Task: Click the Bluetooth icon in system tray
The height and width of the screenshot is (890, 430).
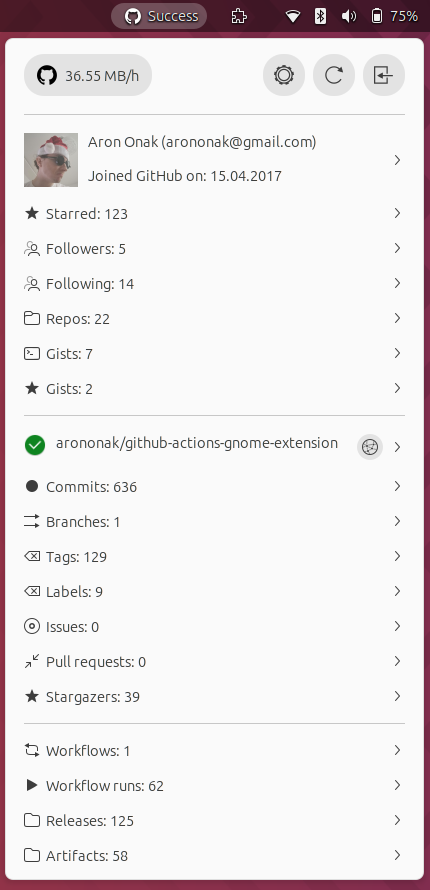Action: tap(321, 16)
